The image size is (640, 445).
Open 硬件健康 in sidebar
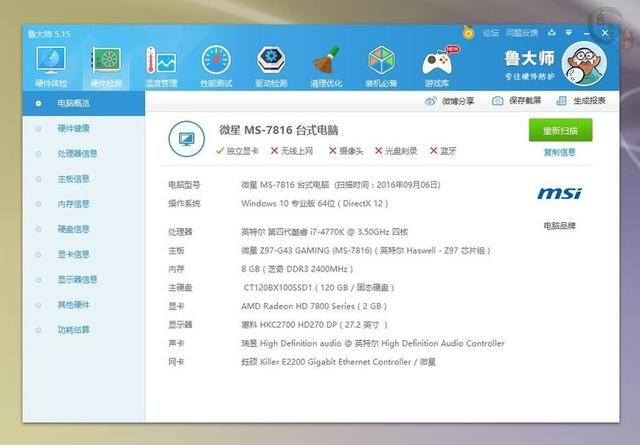pyautogui.click(x=73, y=129)
